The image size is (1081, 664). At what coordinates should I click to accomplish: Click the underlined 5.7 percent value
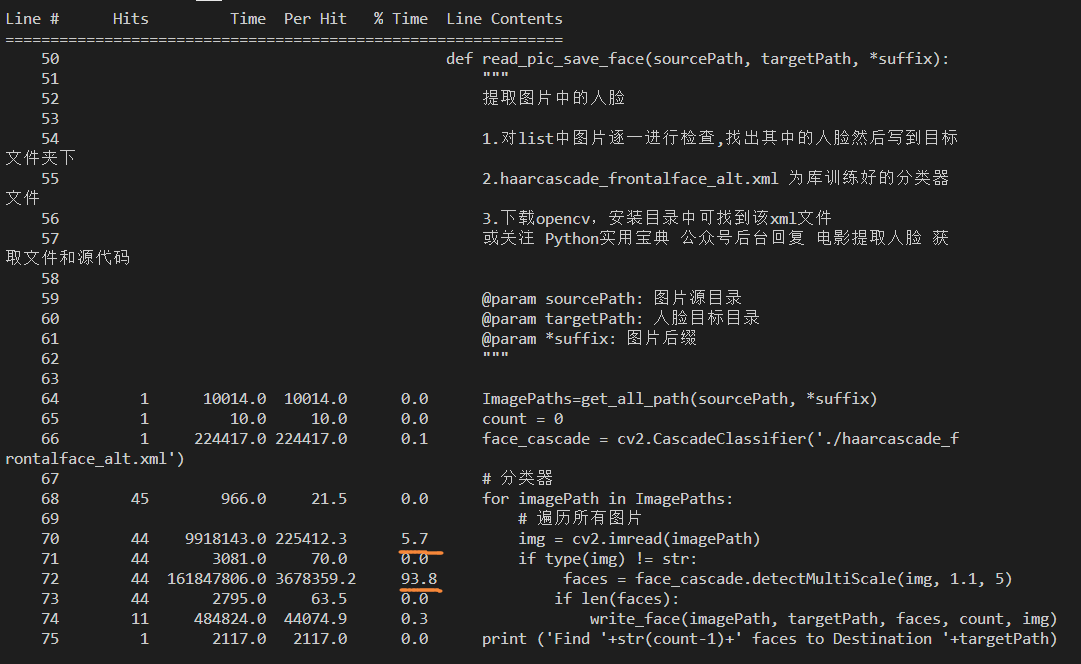pos(414,539)
